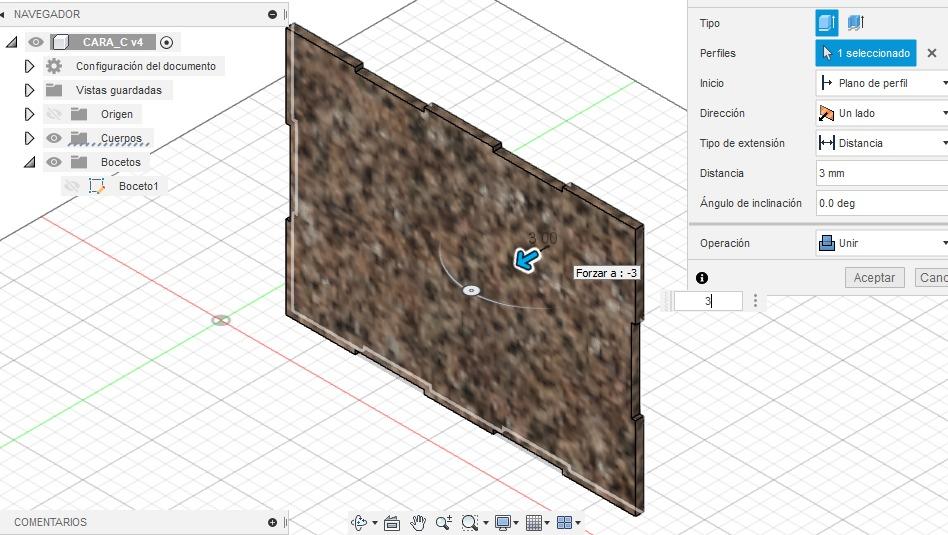Image resolution: width=948 pixels, height=535 pixels.
Task: Click the Zoom Window fit icon
Action: click(470, 523)
